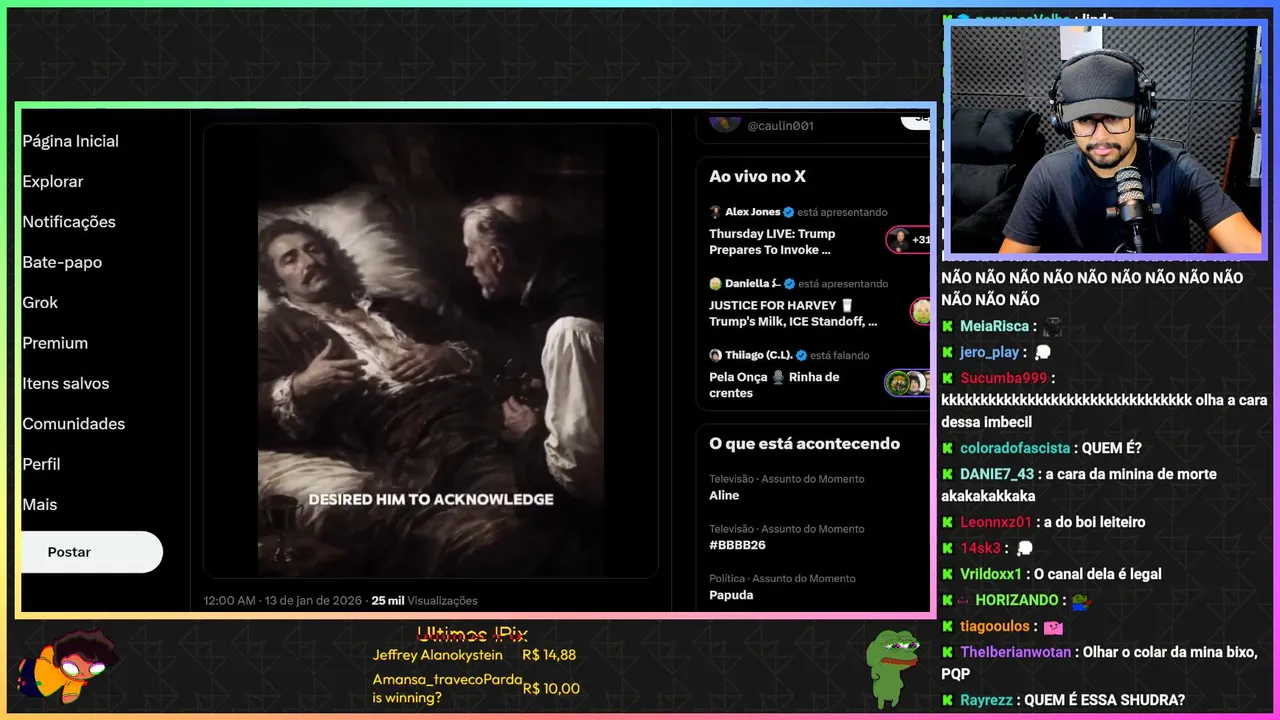Viewport: 1280px width, 720px height.
Task: Open the Papuda trending topic
Action: click(x=731, y=595)
